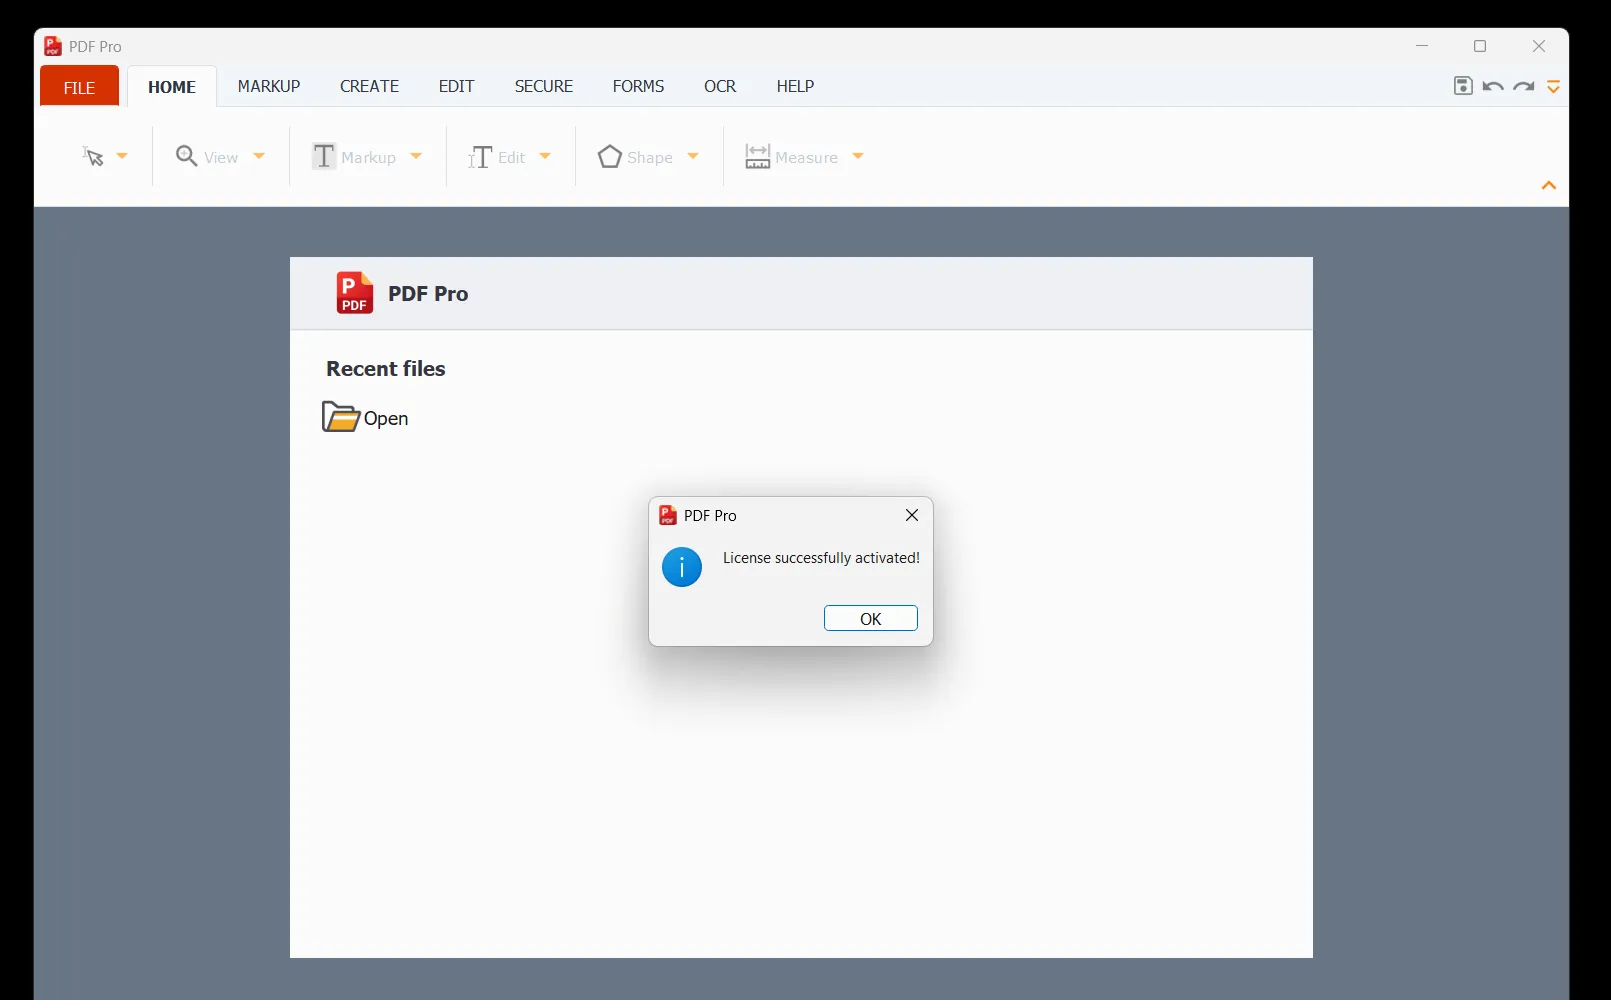Expand the Markup dropdown arrow
Image resolution: width=1611 pixels, height=1000 pixels.
pyautogui.click(x=416, y=157)
